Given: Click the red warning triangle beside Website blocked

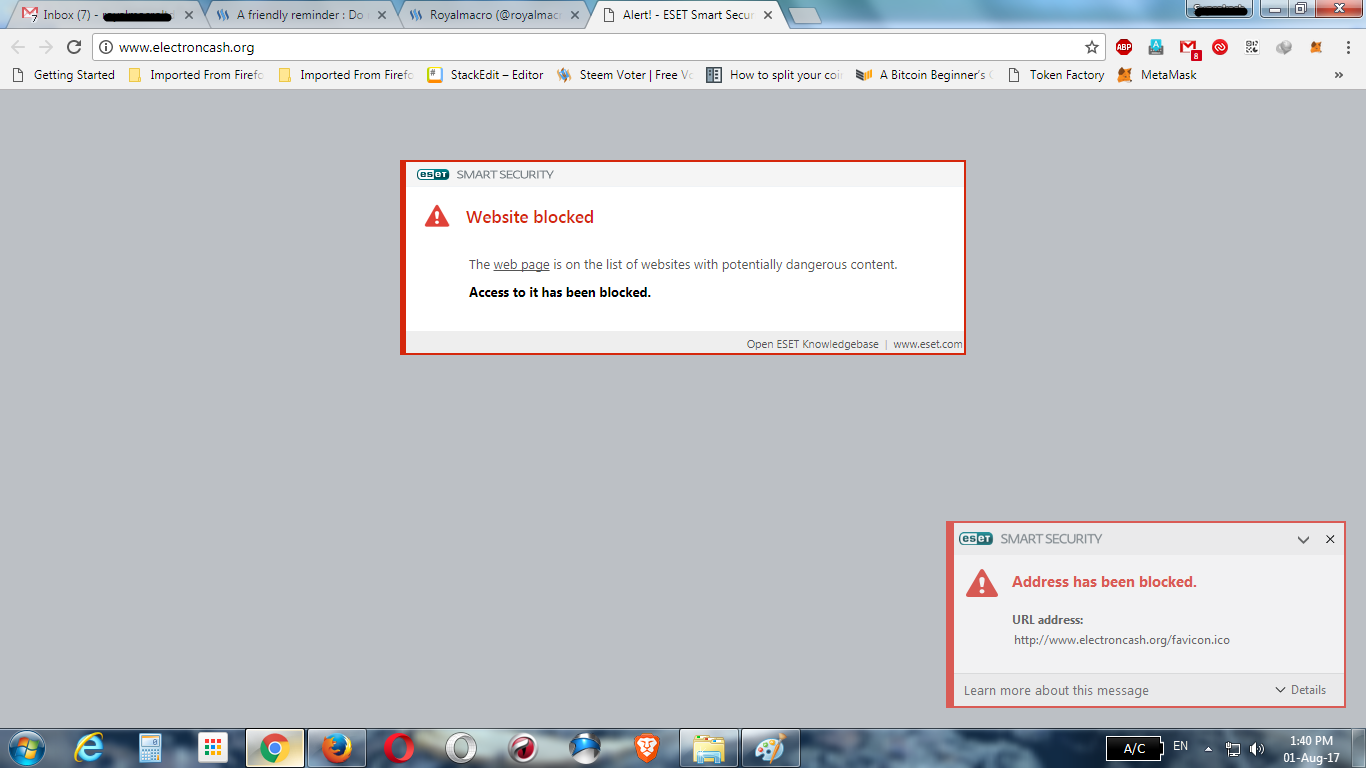Looking at the screenshot, I should click(437, 216).
